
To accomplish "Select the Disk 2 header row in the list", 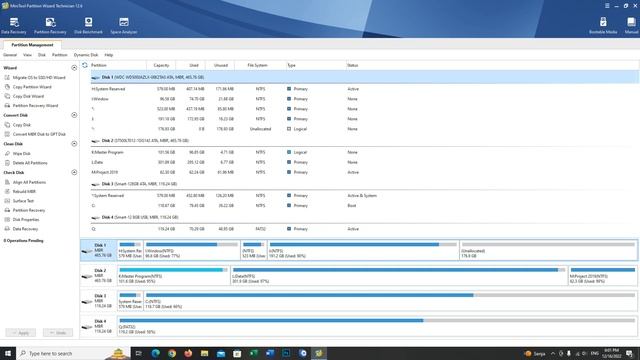I will 364,140.
